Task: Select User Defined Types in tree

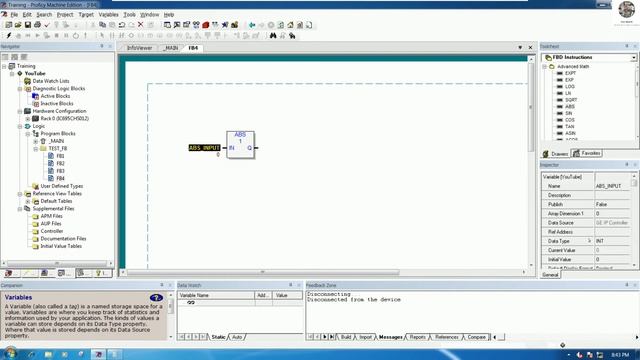Action: coord(62,186)
